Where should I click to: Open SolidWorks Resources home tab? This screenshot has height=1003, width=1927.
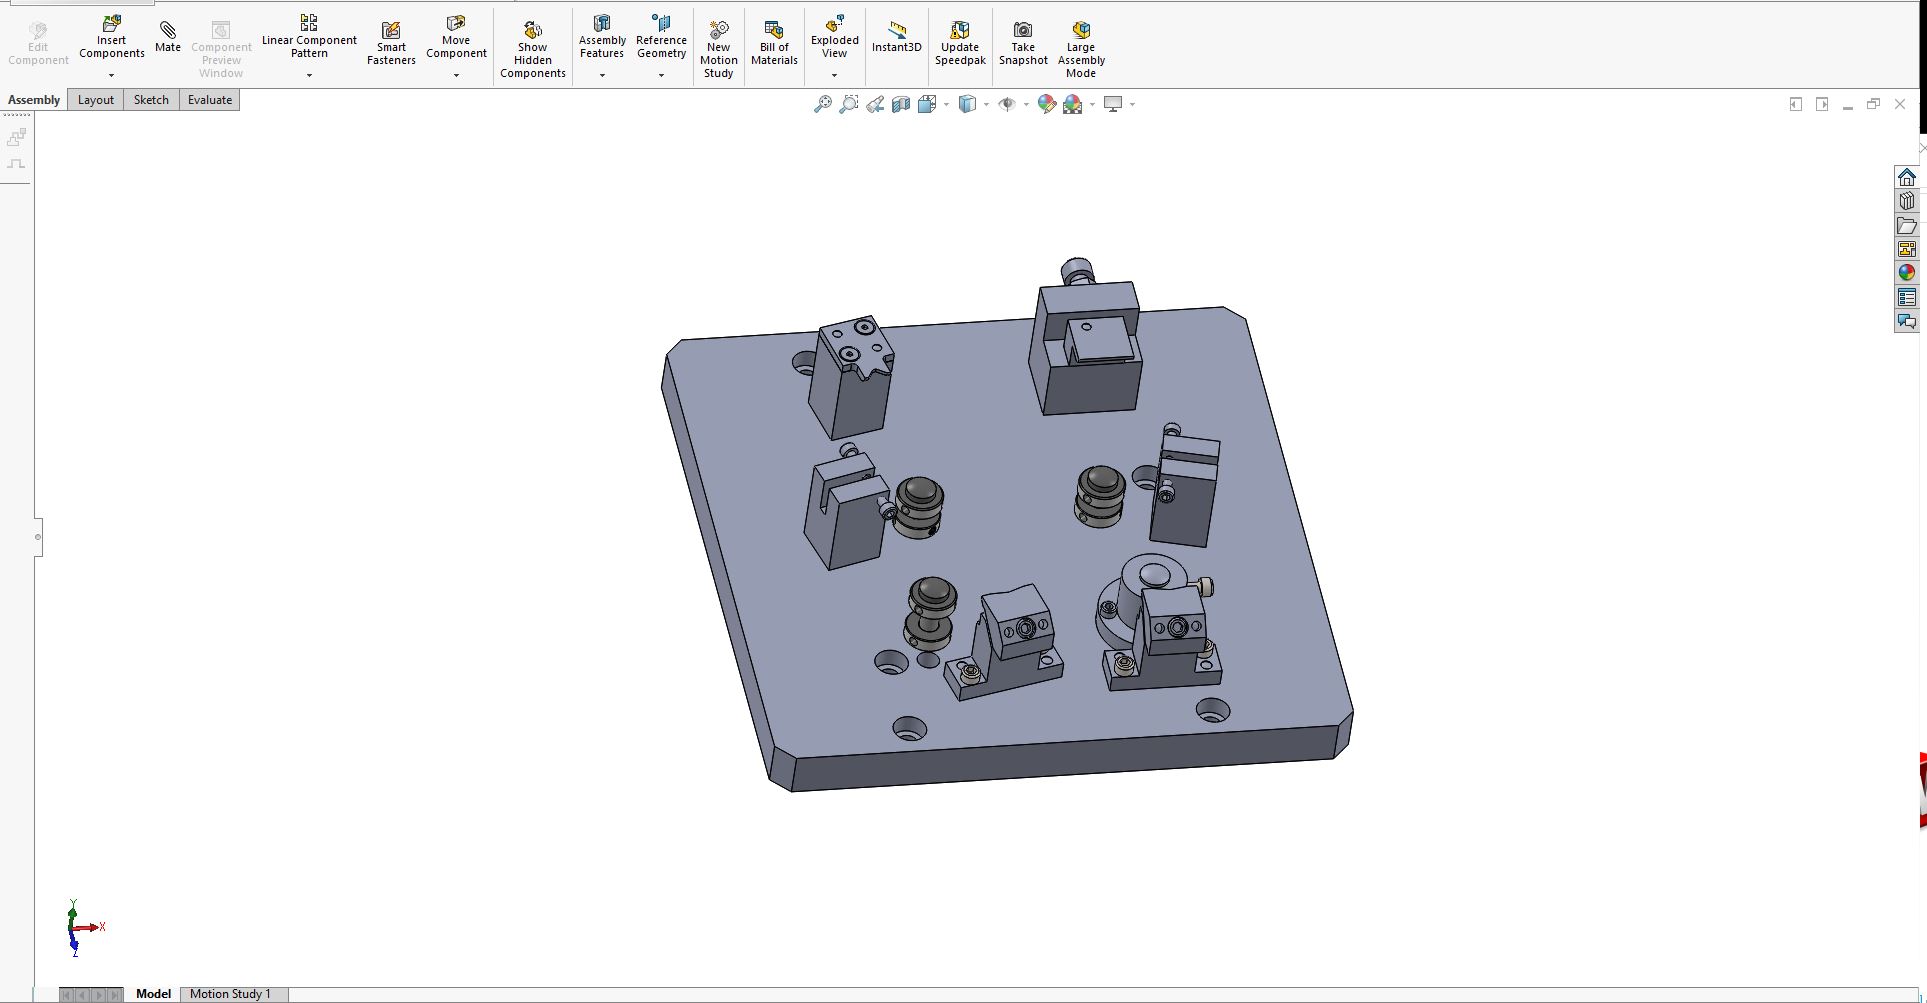point(1906,177)
